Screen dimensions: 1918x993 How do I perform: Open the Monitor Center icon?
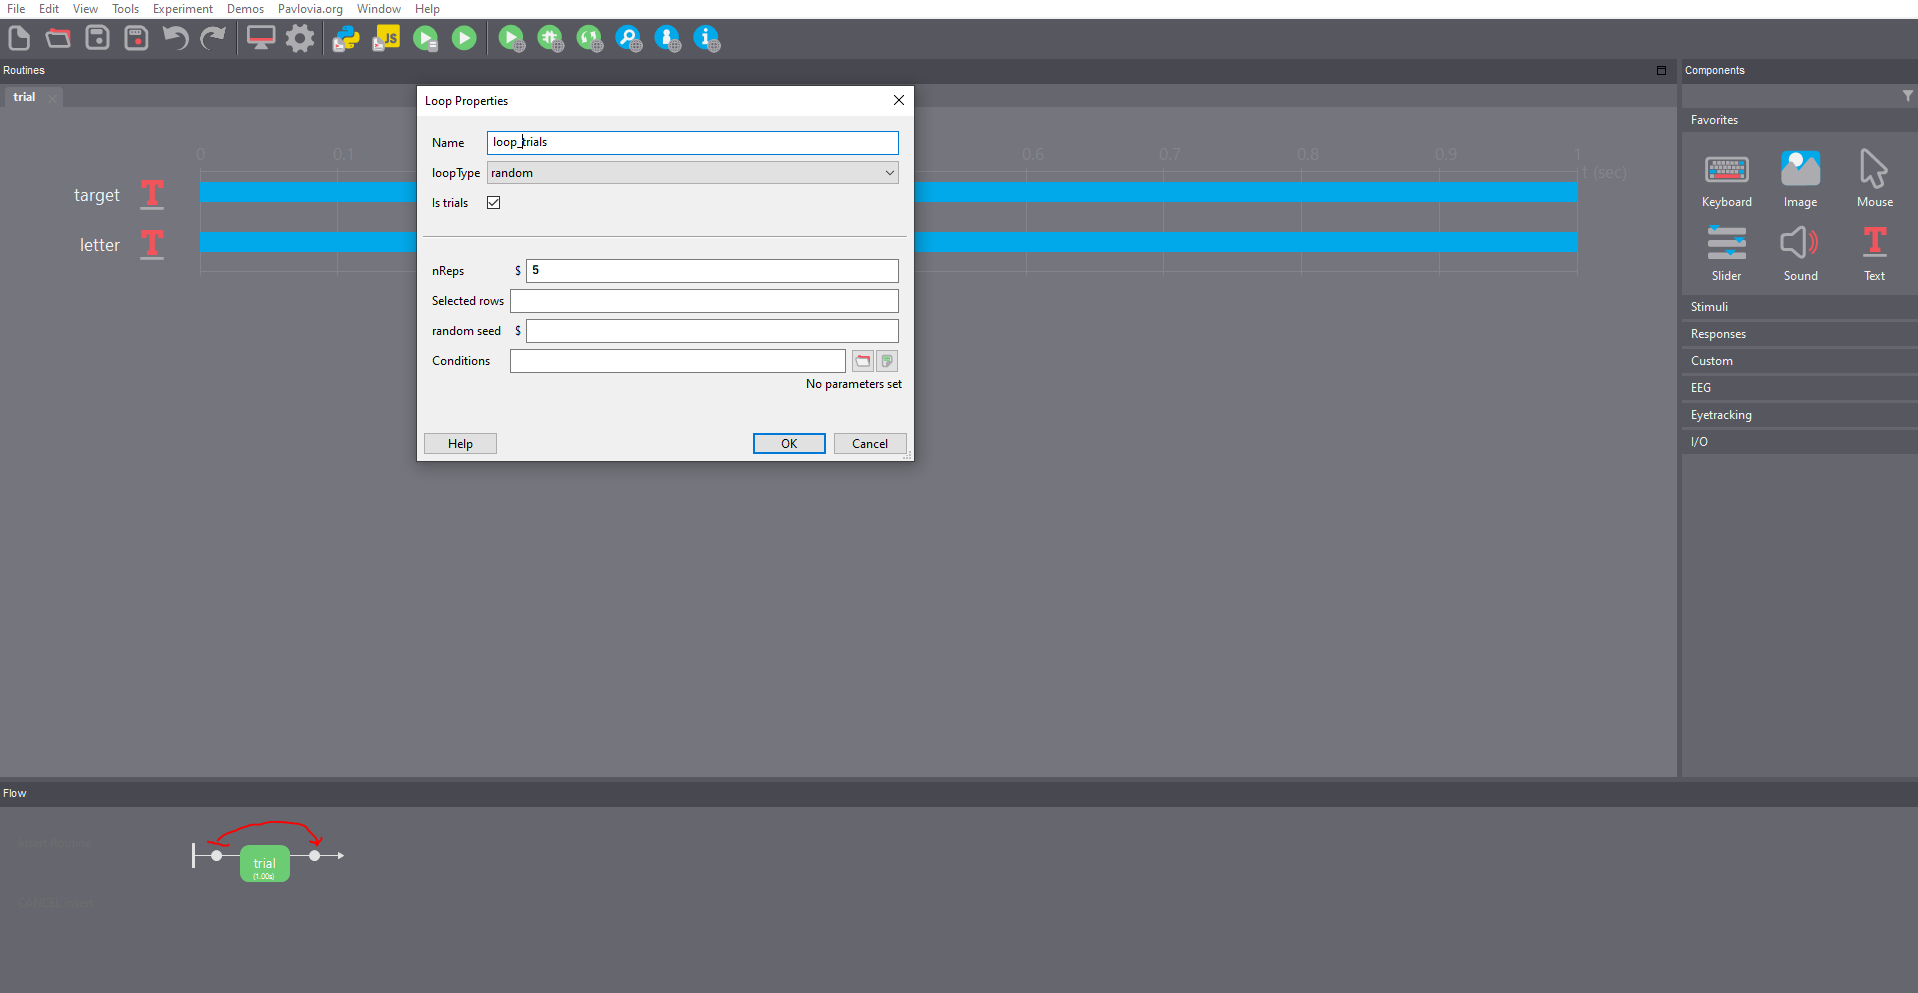tap(261, 39)
